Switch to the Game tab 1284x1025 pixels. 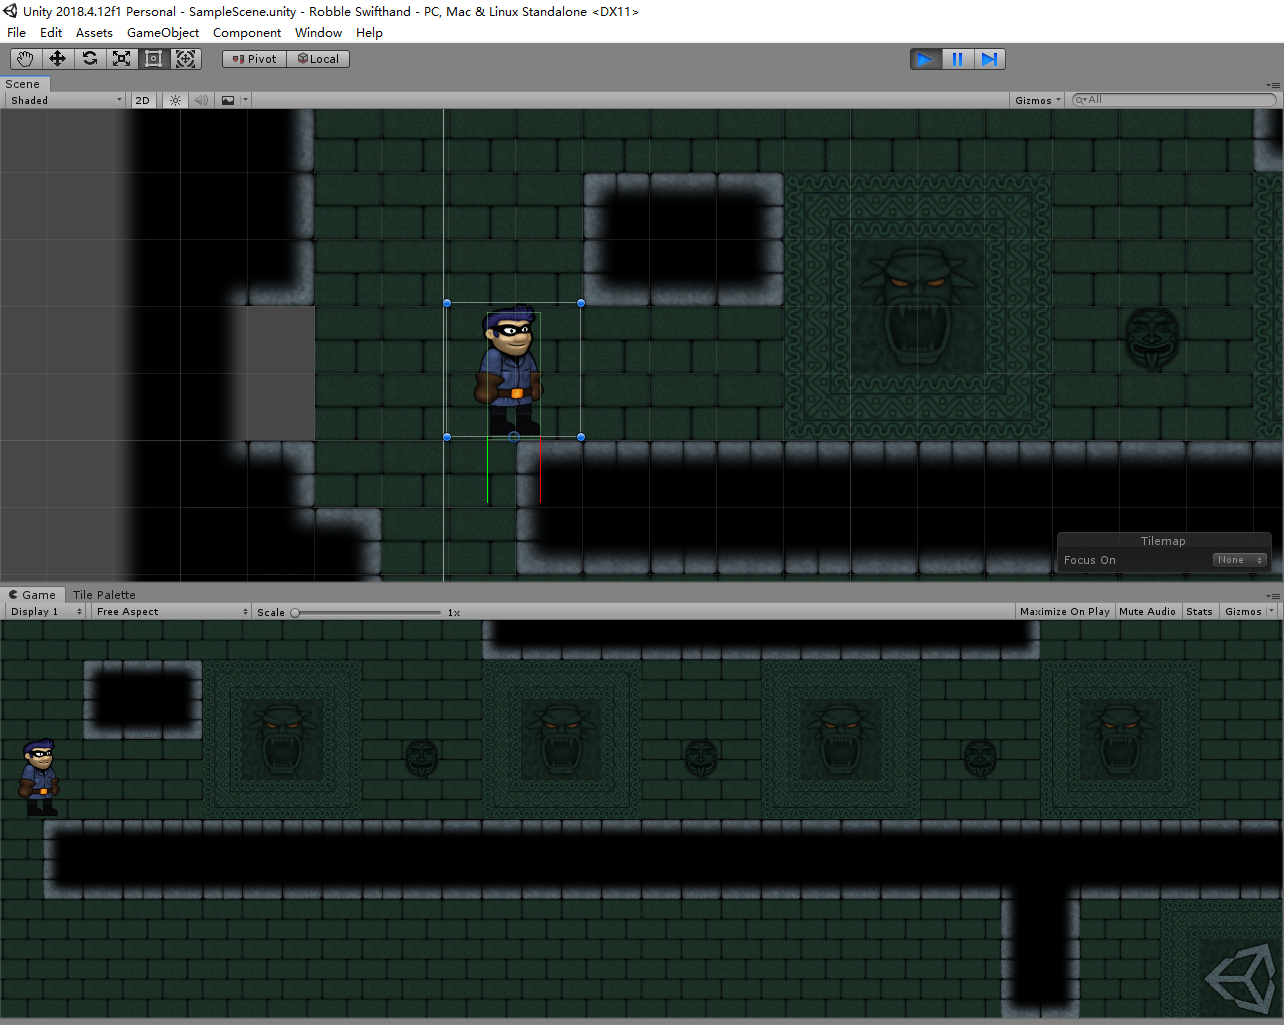[33, 594]
